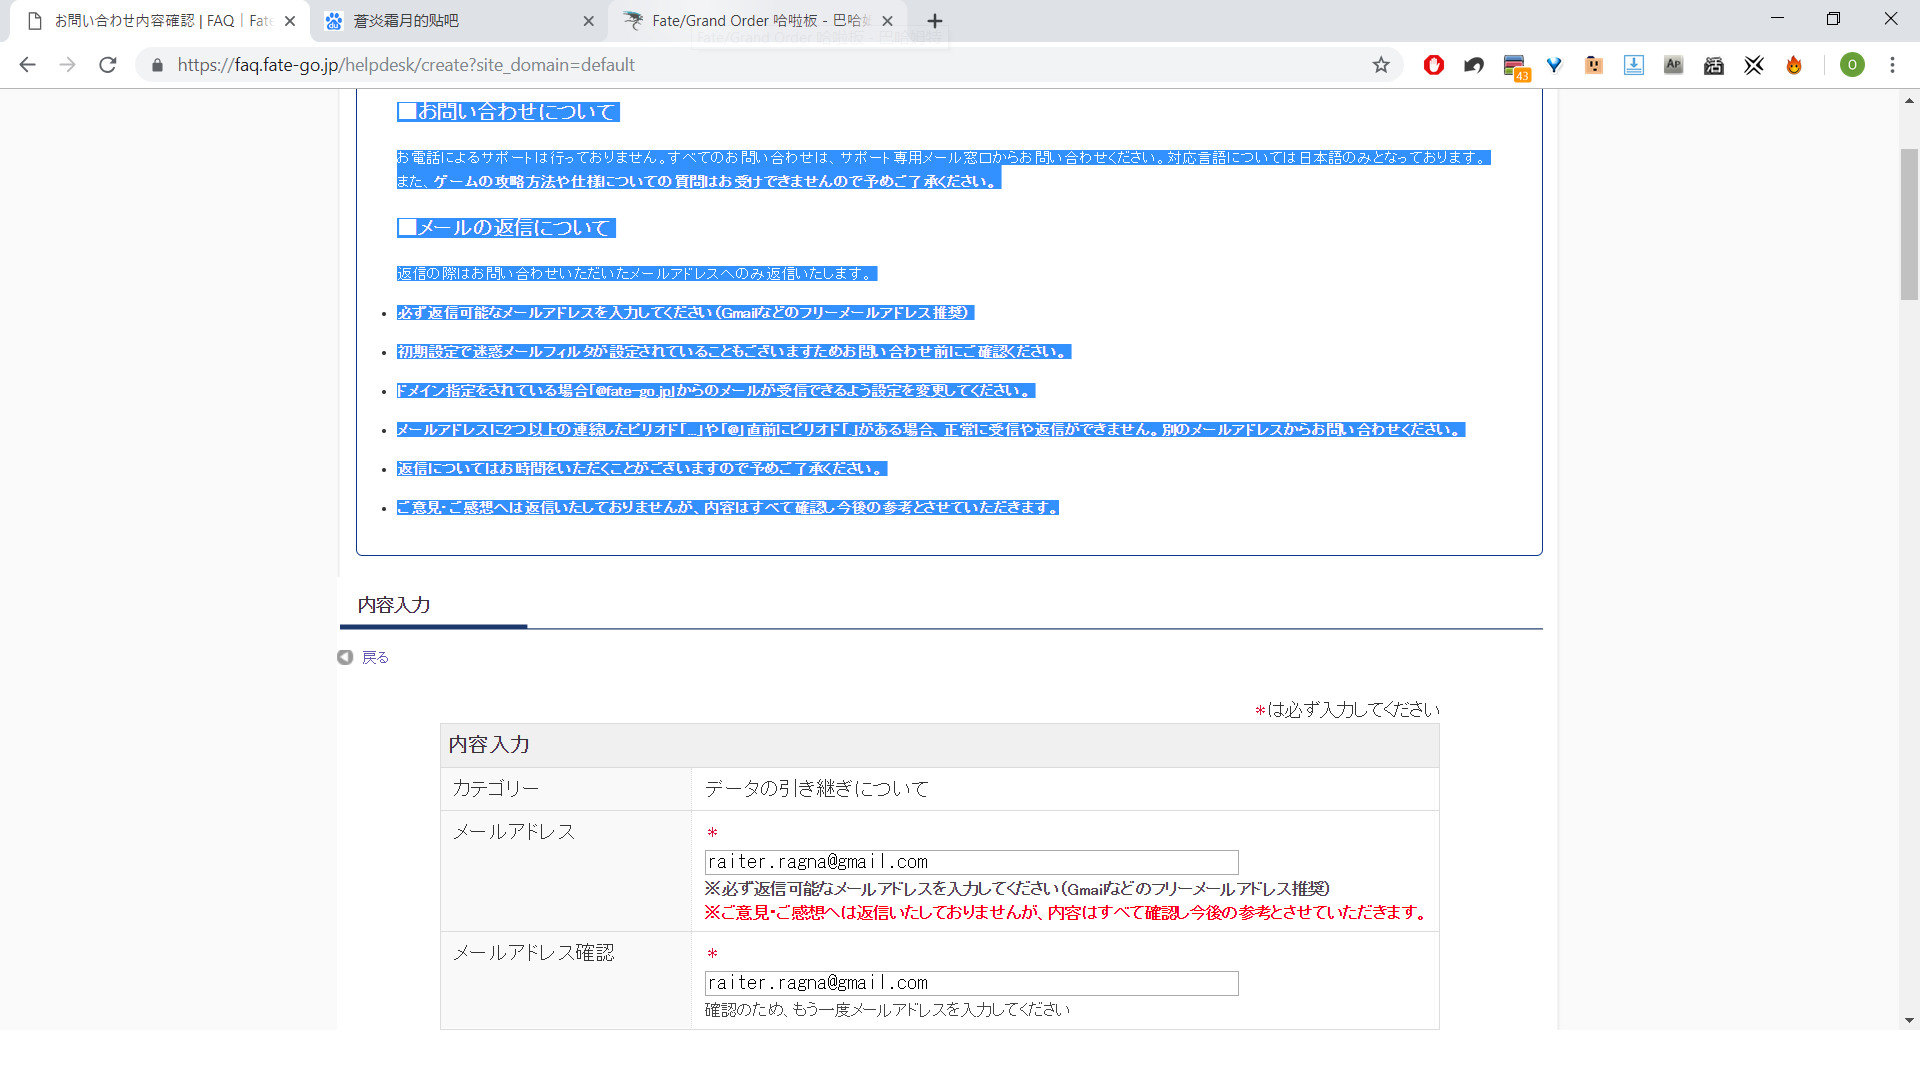This screenshot has height=1080, width=1920.
Task: Click the red ※ご意見・ご感想 notice text
Action: point(1067,913)
